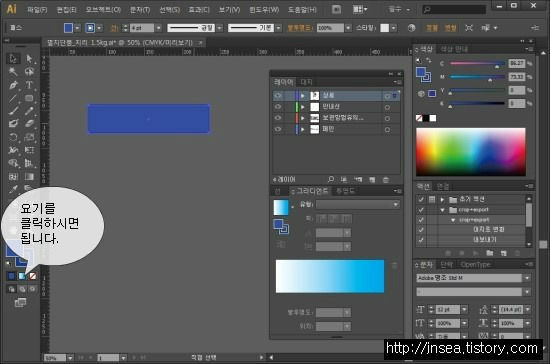Expand the 상세 layer arrow
Image resolution: width=550 pixels, height=364 pixels.
pos(303,95)
